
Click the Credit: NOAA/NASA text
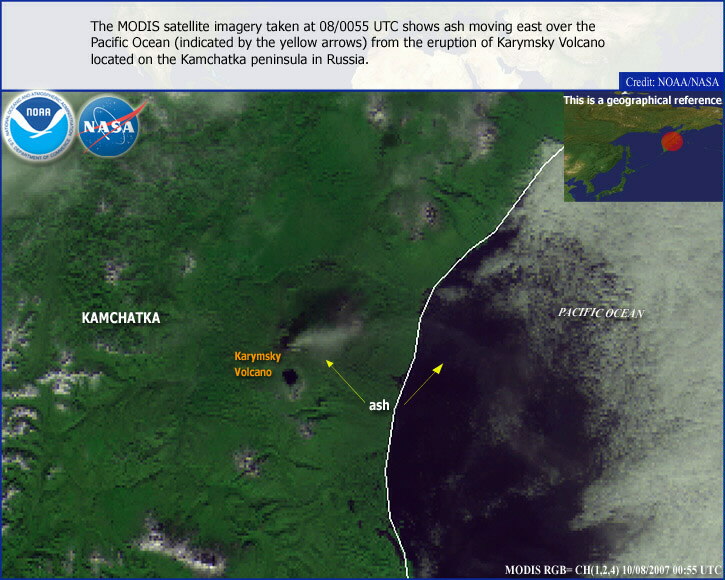point(672,81)
